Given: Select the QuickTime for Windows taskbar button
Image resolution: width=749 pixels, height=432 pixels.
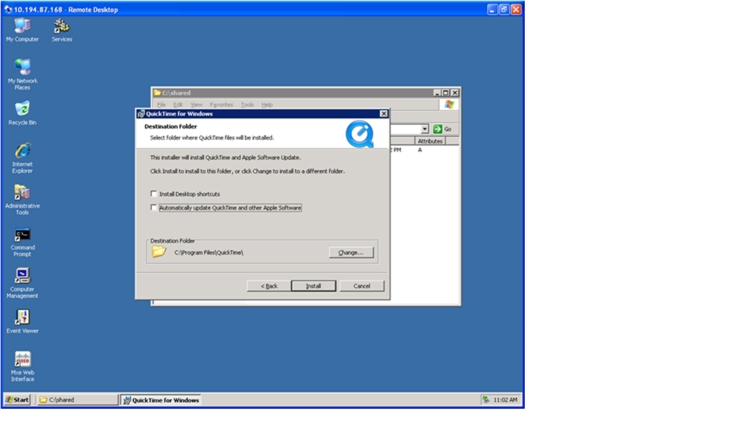Looking at the screenshot, I should pos(160,400).
